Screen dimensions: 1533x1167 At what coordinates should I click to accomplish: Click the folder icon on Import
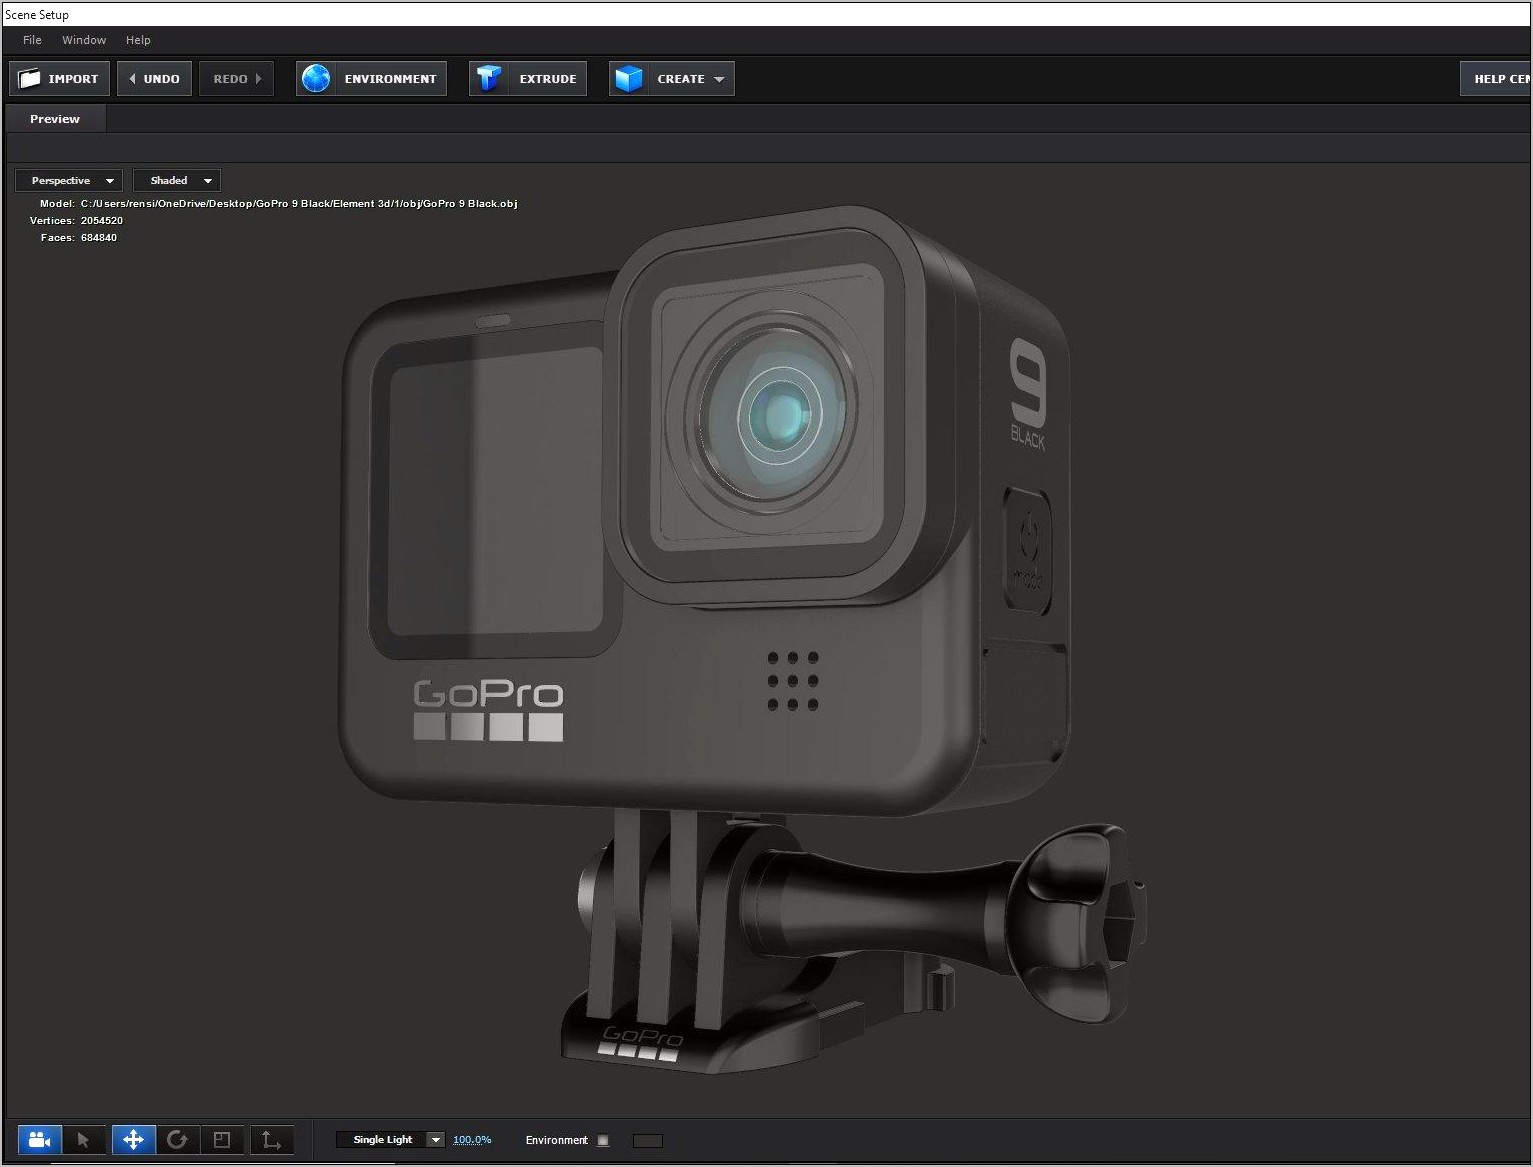tap(30, 78)
